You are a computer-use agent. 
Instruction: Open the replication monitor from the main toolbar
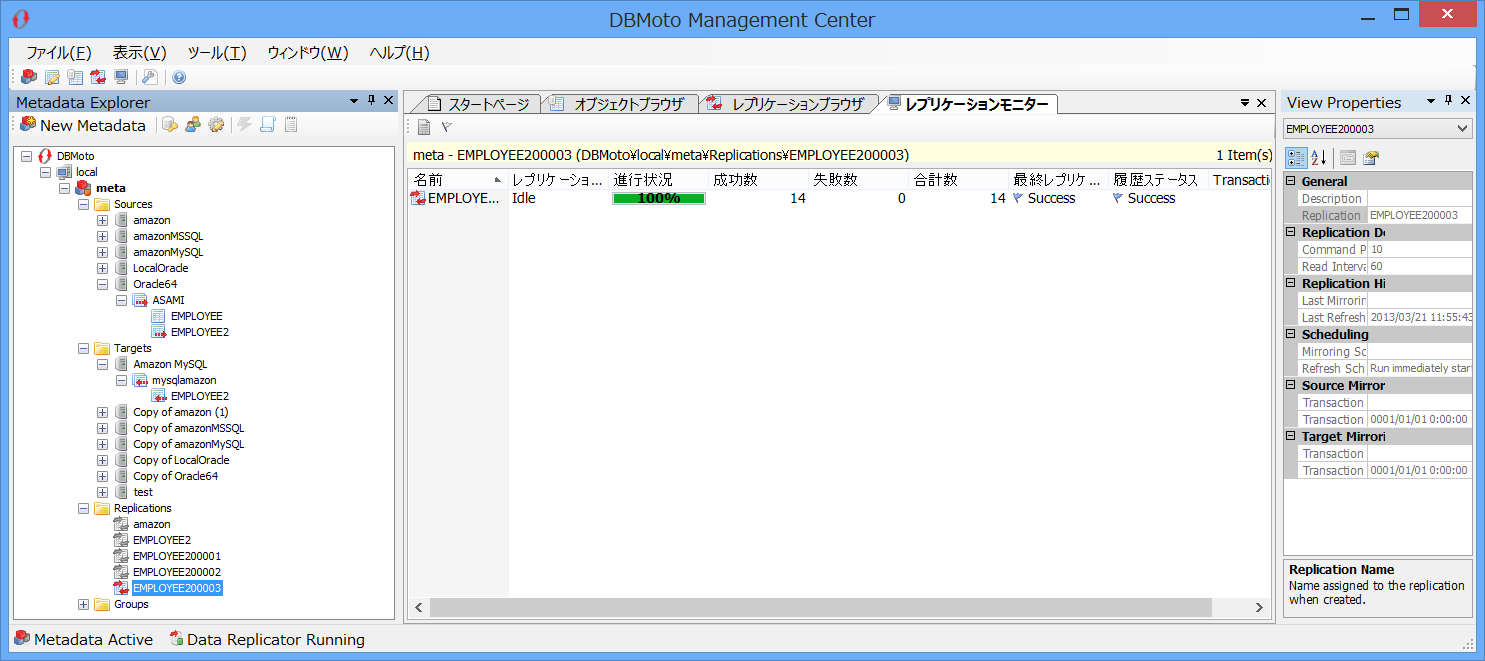[x=121, y=77]
